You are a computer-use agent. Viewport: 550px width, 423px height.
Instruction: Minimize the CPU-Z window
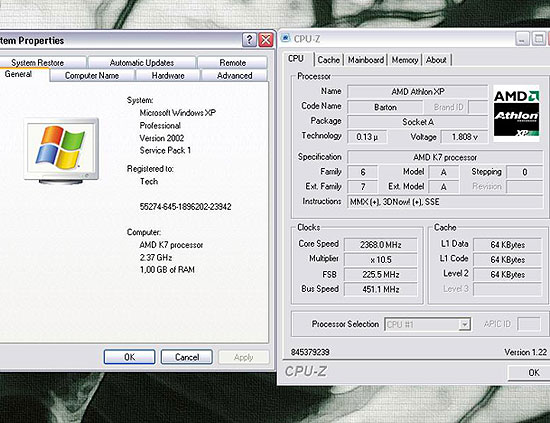tap(522, 39)
